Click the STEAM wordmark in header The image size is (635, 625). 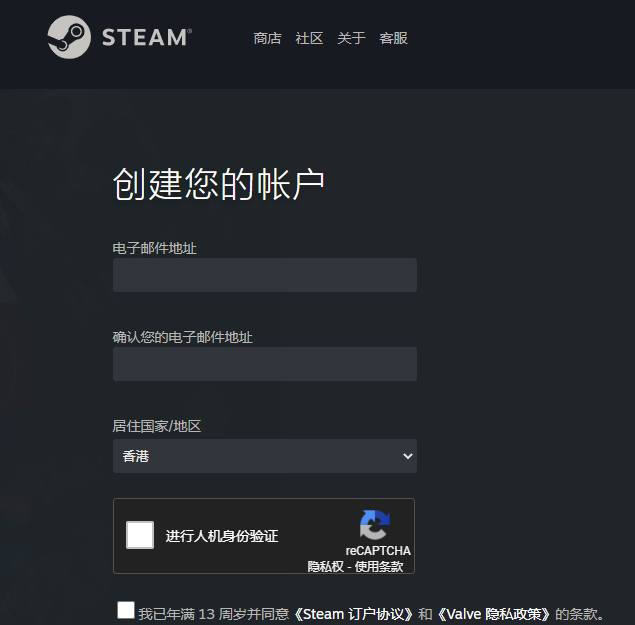(x=147, y=37)
